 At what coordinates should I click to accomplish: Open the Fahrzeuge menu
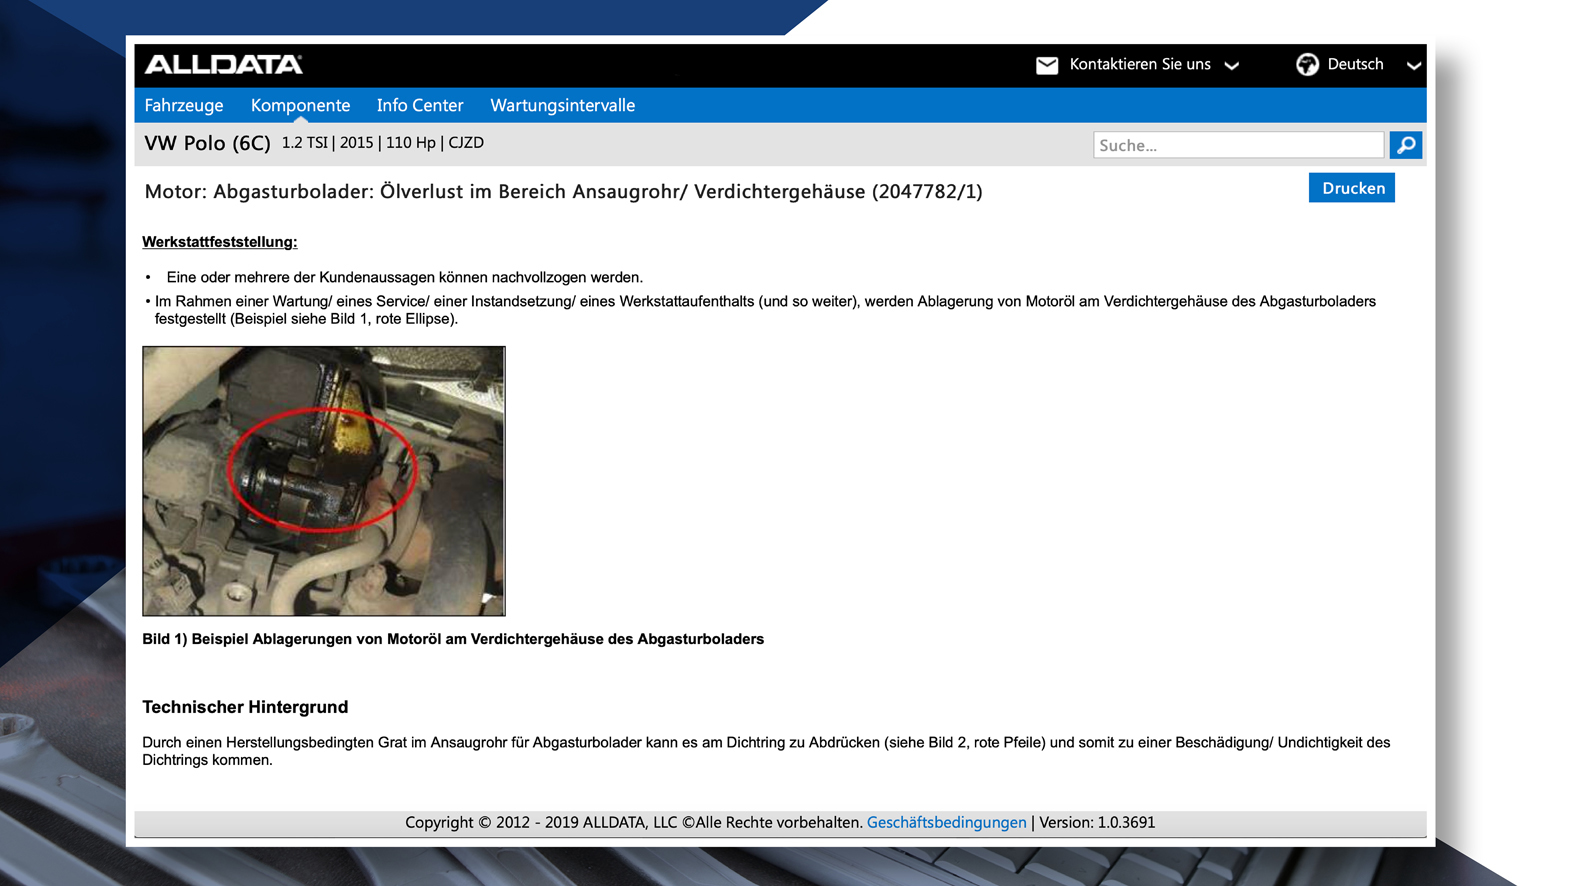184,105
